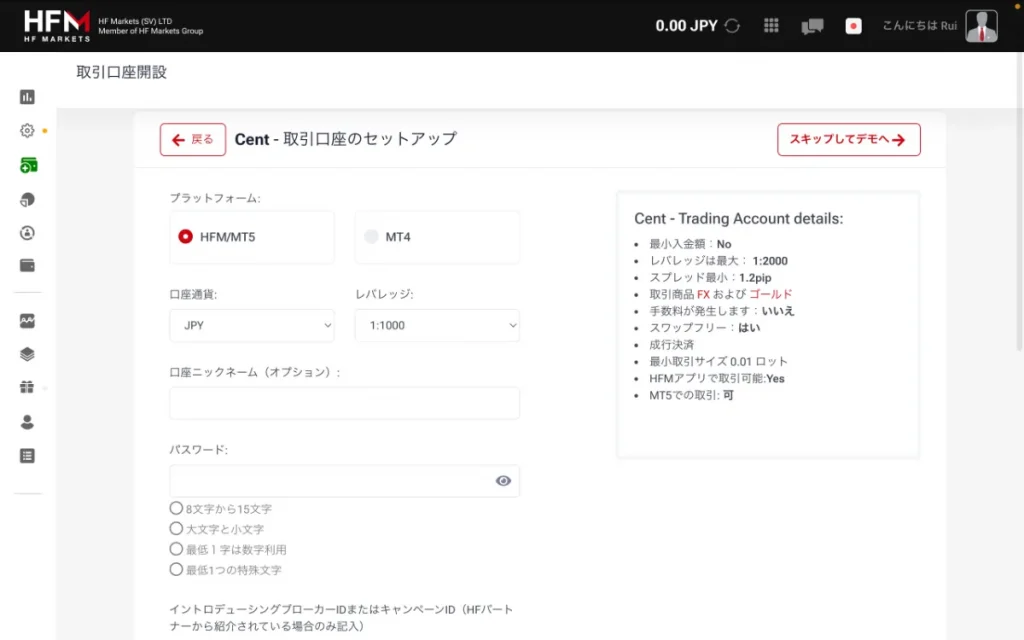The width and height of the screenshot is (1024, 640).
Task: Click the page vertical scrollbar
Action: (1019, 202)
